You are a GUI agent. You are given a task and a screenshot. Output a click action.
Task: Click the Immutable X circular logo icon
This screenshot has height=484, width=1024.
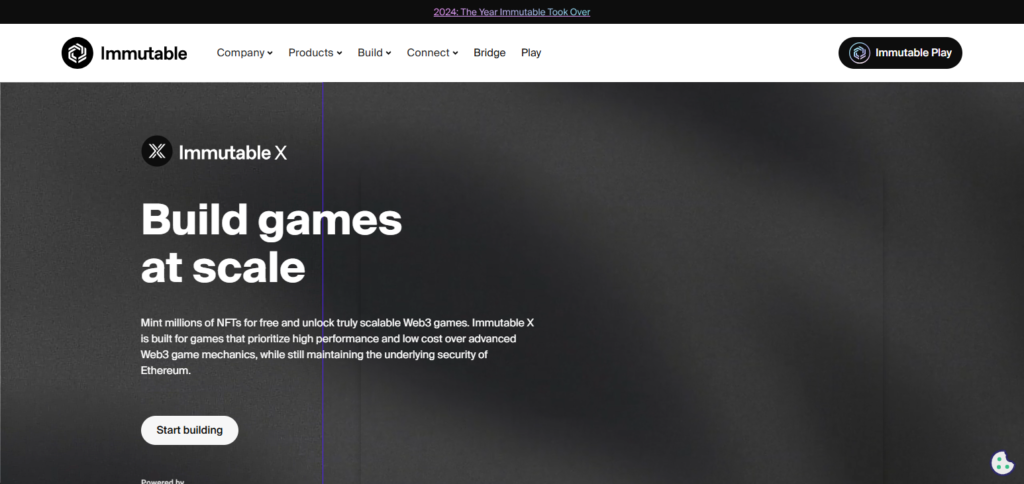[x=157, y=152]
